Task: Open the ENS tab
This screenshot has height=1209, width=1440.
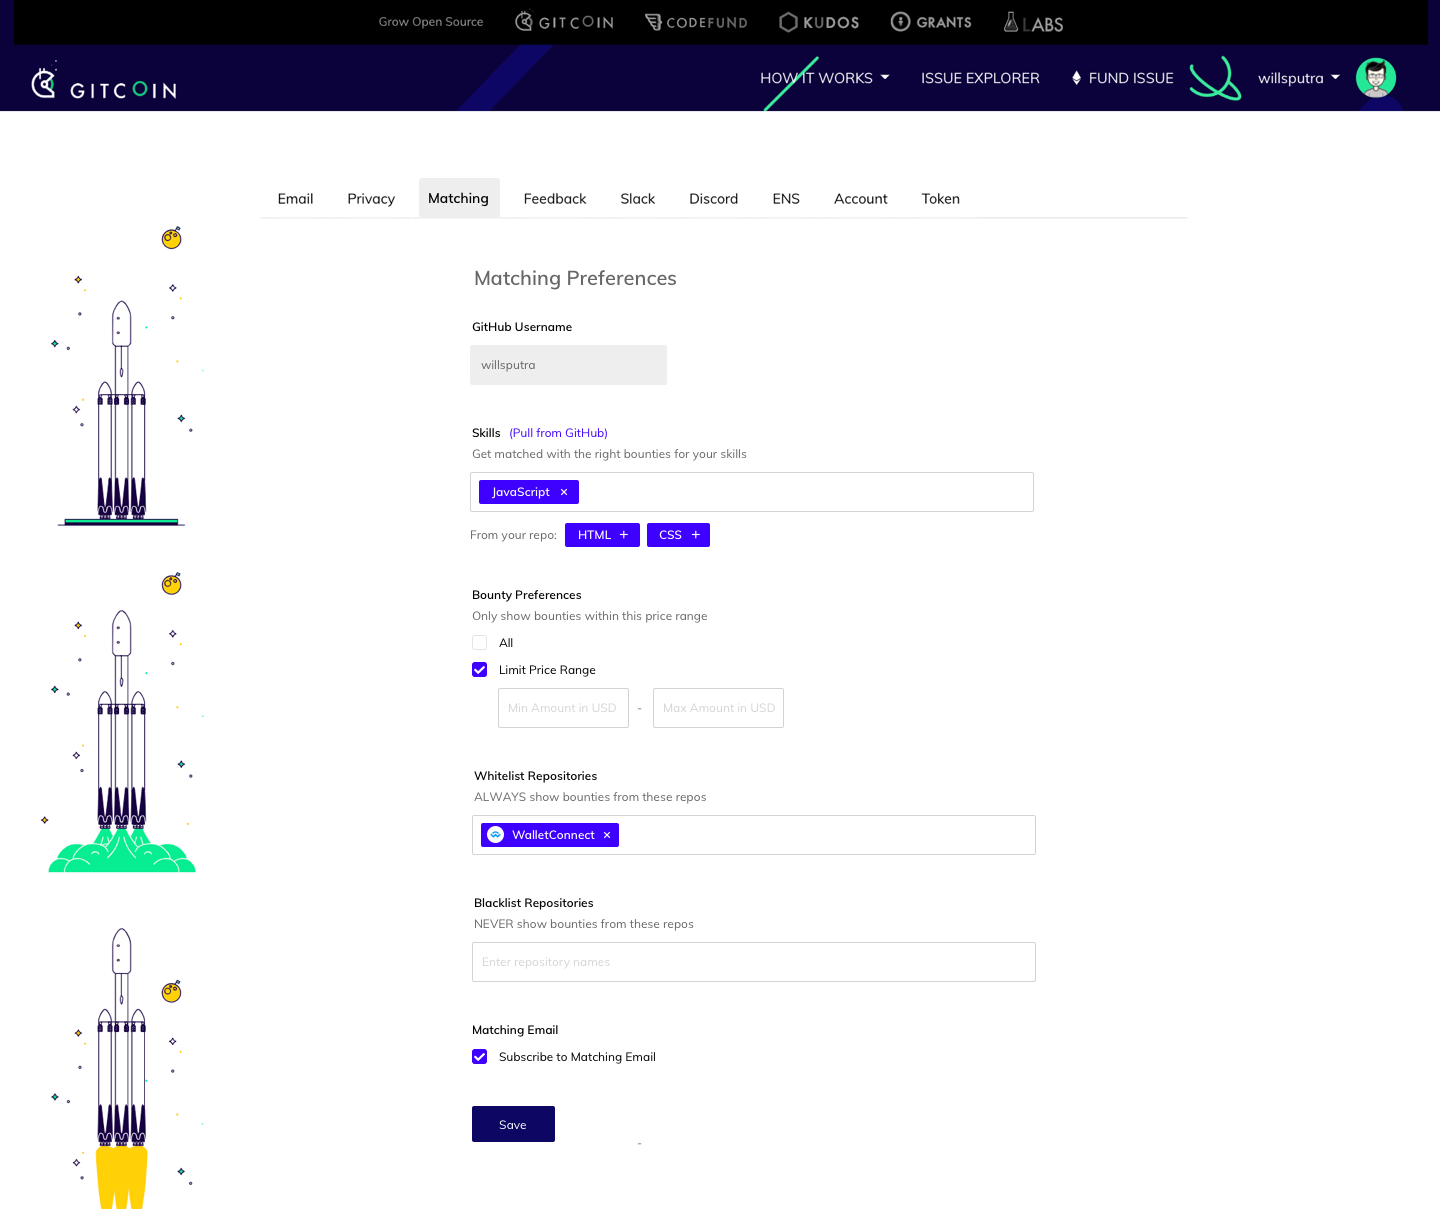Action: pos(786,199)
